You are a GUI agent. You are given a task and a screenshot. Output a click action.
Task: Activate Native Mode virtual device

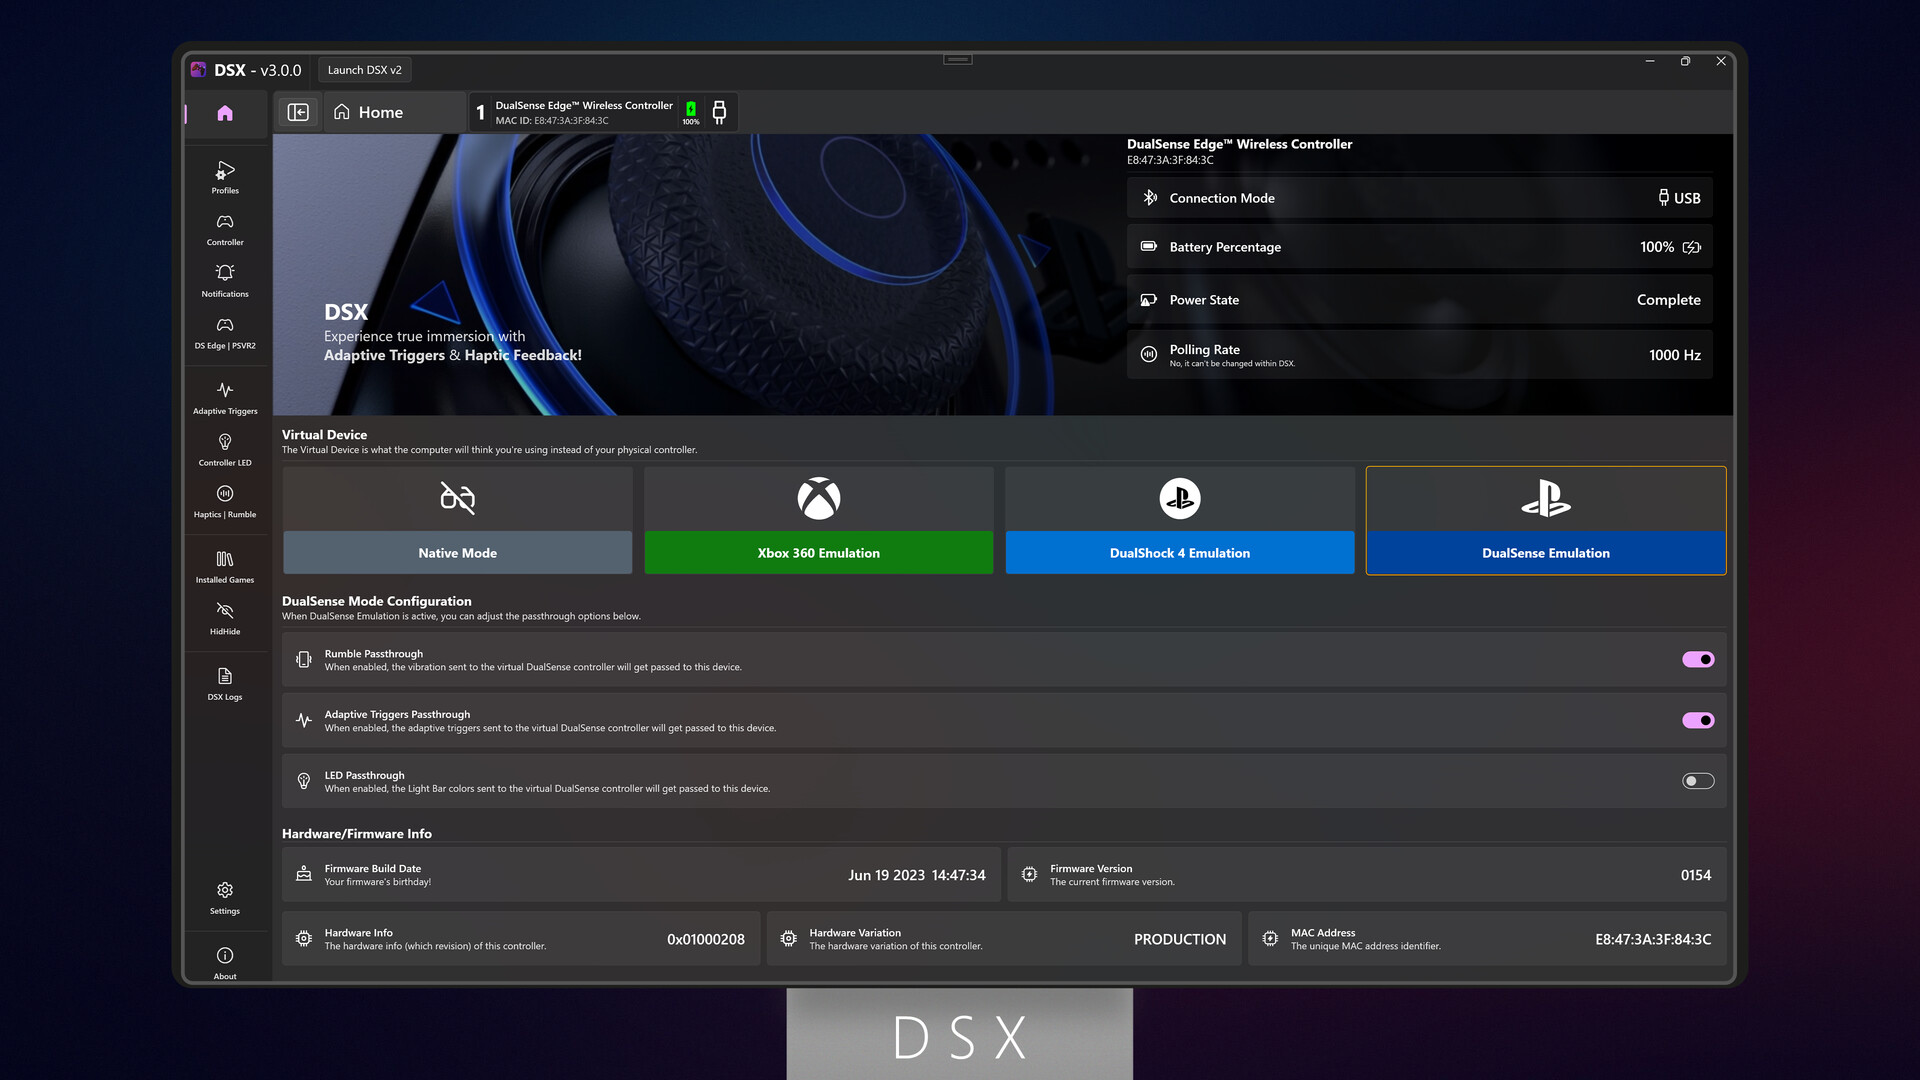(x=456, y=552)
